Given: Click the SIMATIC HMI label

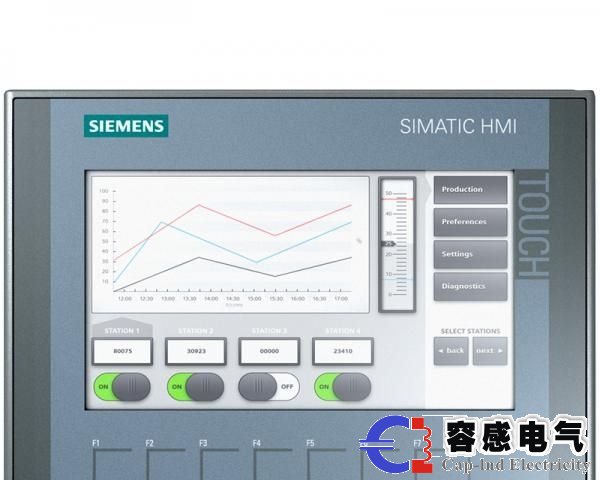Looking at the screenshot, I should (458, 127).
